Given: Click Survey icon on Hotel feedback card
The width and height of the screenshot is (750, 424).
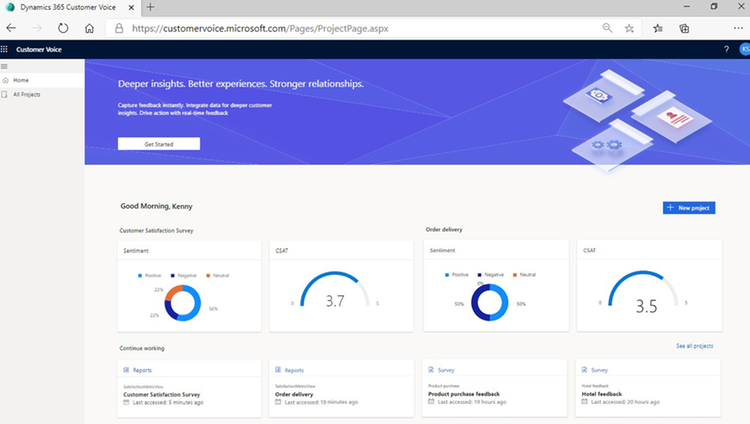Looking at the screenshot, I should click(x=585, y=369).
